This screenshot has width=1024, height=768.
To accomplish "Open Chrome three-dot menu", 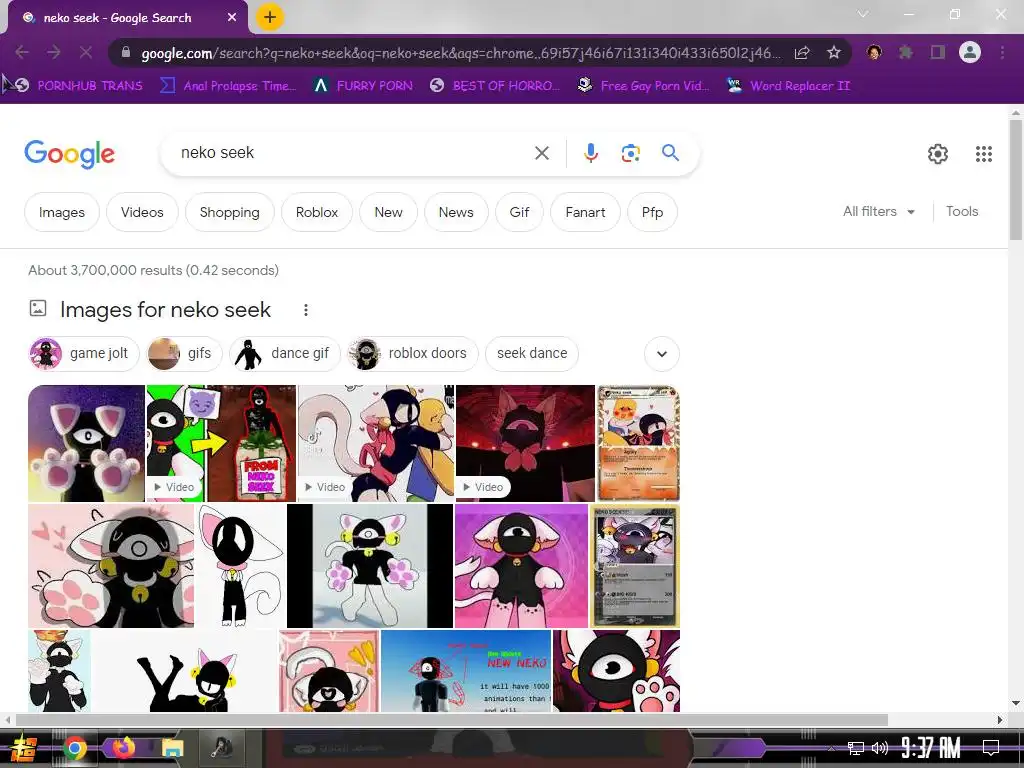I will 1002,52.
